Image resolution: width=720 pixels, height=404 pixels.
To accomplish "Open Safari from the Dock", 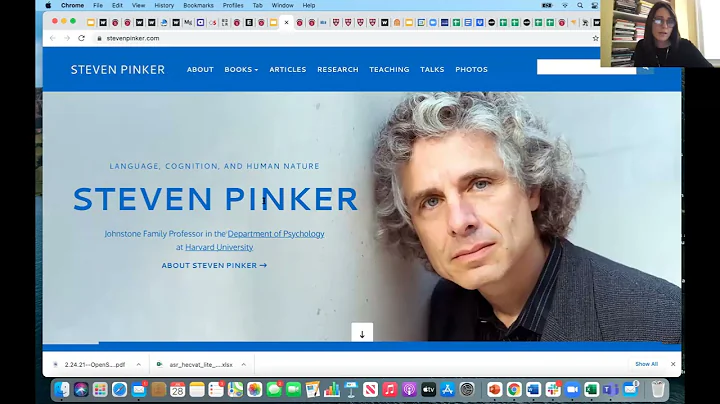I will click(x=119, y=389).
